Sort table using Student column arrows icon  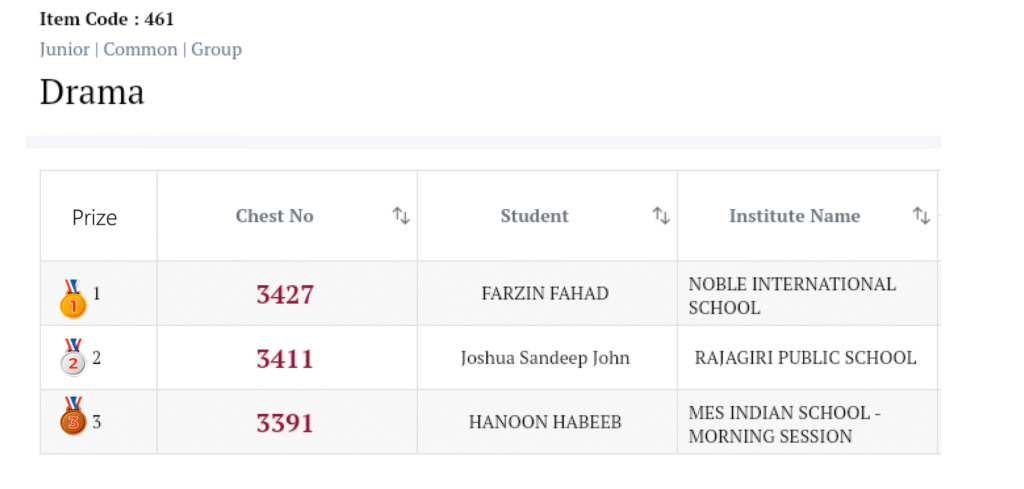(661, 216)
